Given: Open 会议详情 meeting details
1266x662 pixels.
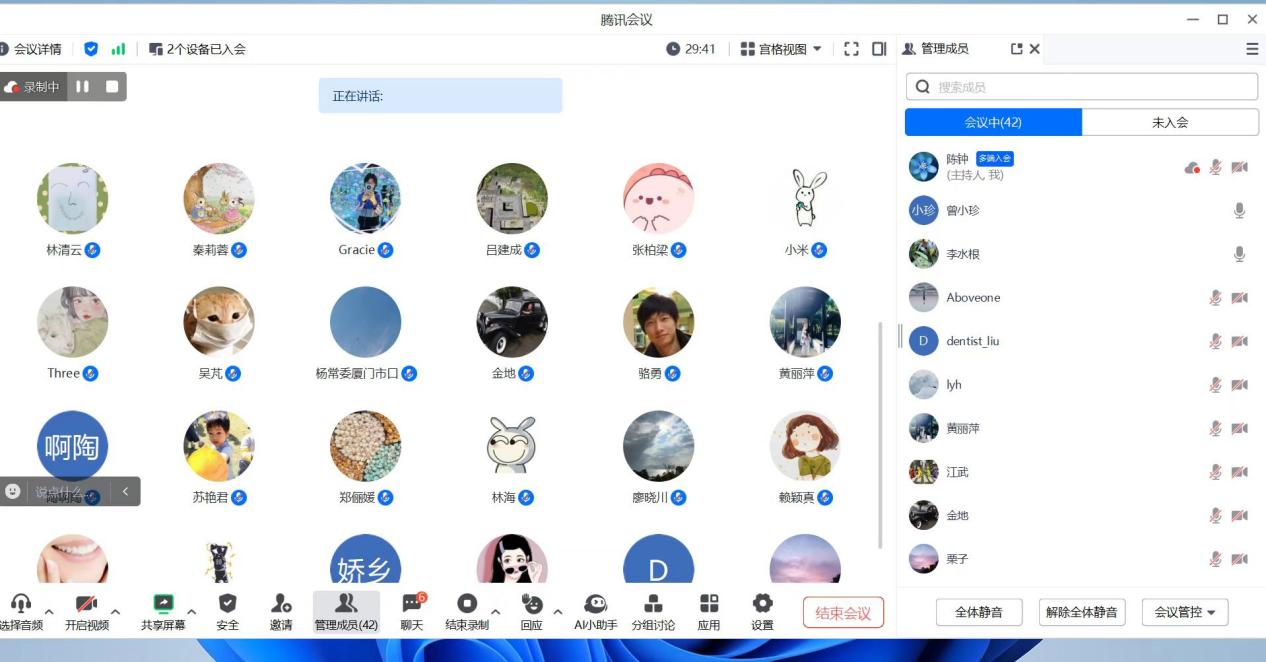Looking at the screenshot, I should [x=31, y=49].
